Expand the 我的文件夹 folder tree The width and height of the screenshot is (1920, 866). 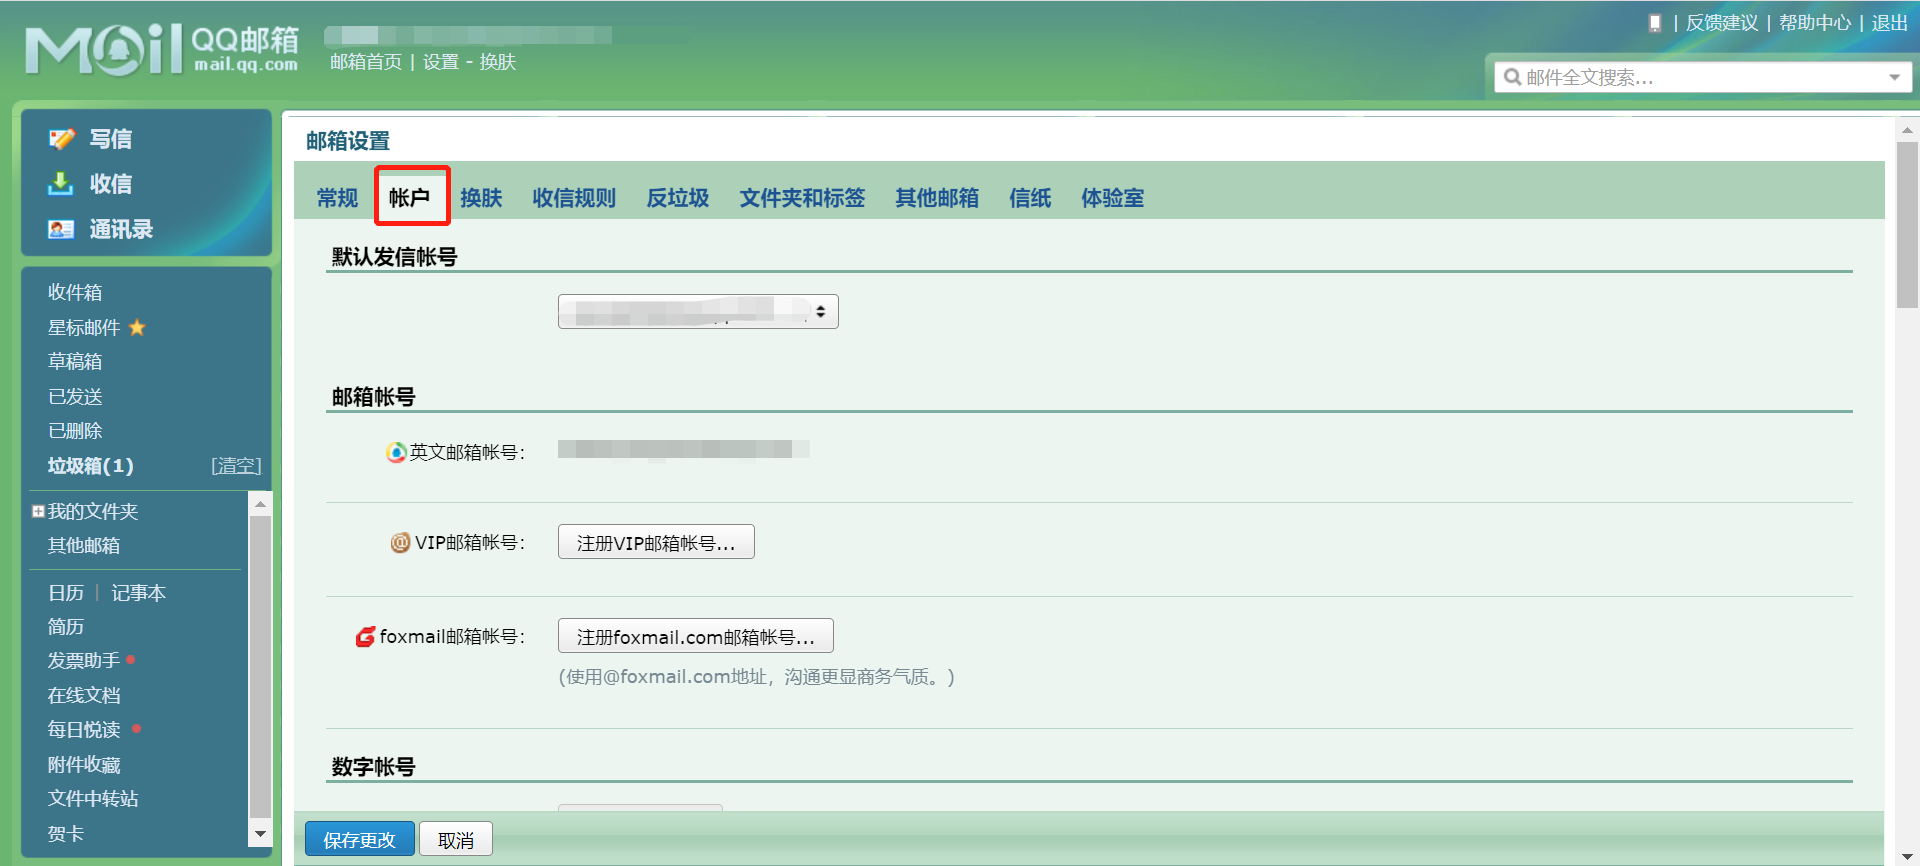[38, 512]
